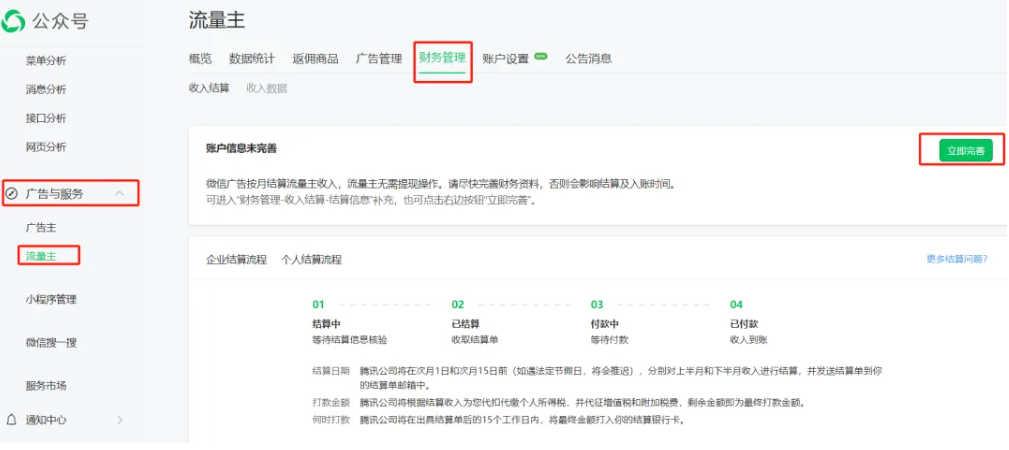Viewport: 1009px width, 450px height.
Task: Click the green badge beside 账户设置
Action: click(541, 57)
